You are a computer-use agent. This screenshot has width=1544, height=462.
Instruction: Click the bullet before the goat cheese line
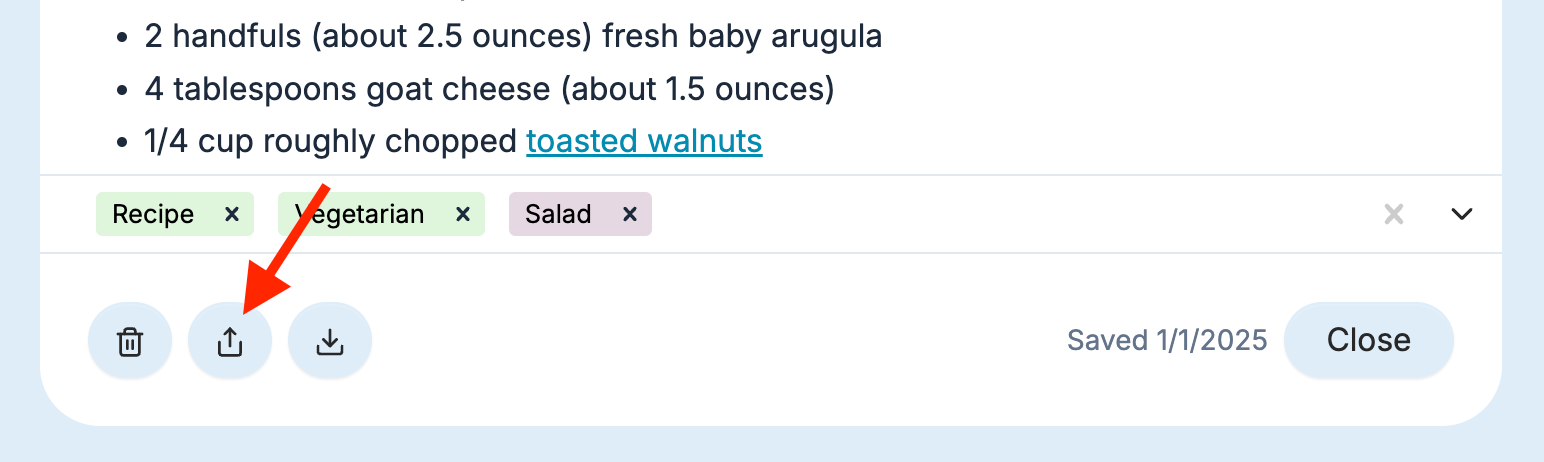click(122, 90)
